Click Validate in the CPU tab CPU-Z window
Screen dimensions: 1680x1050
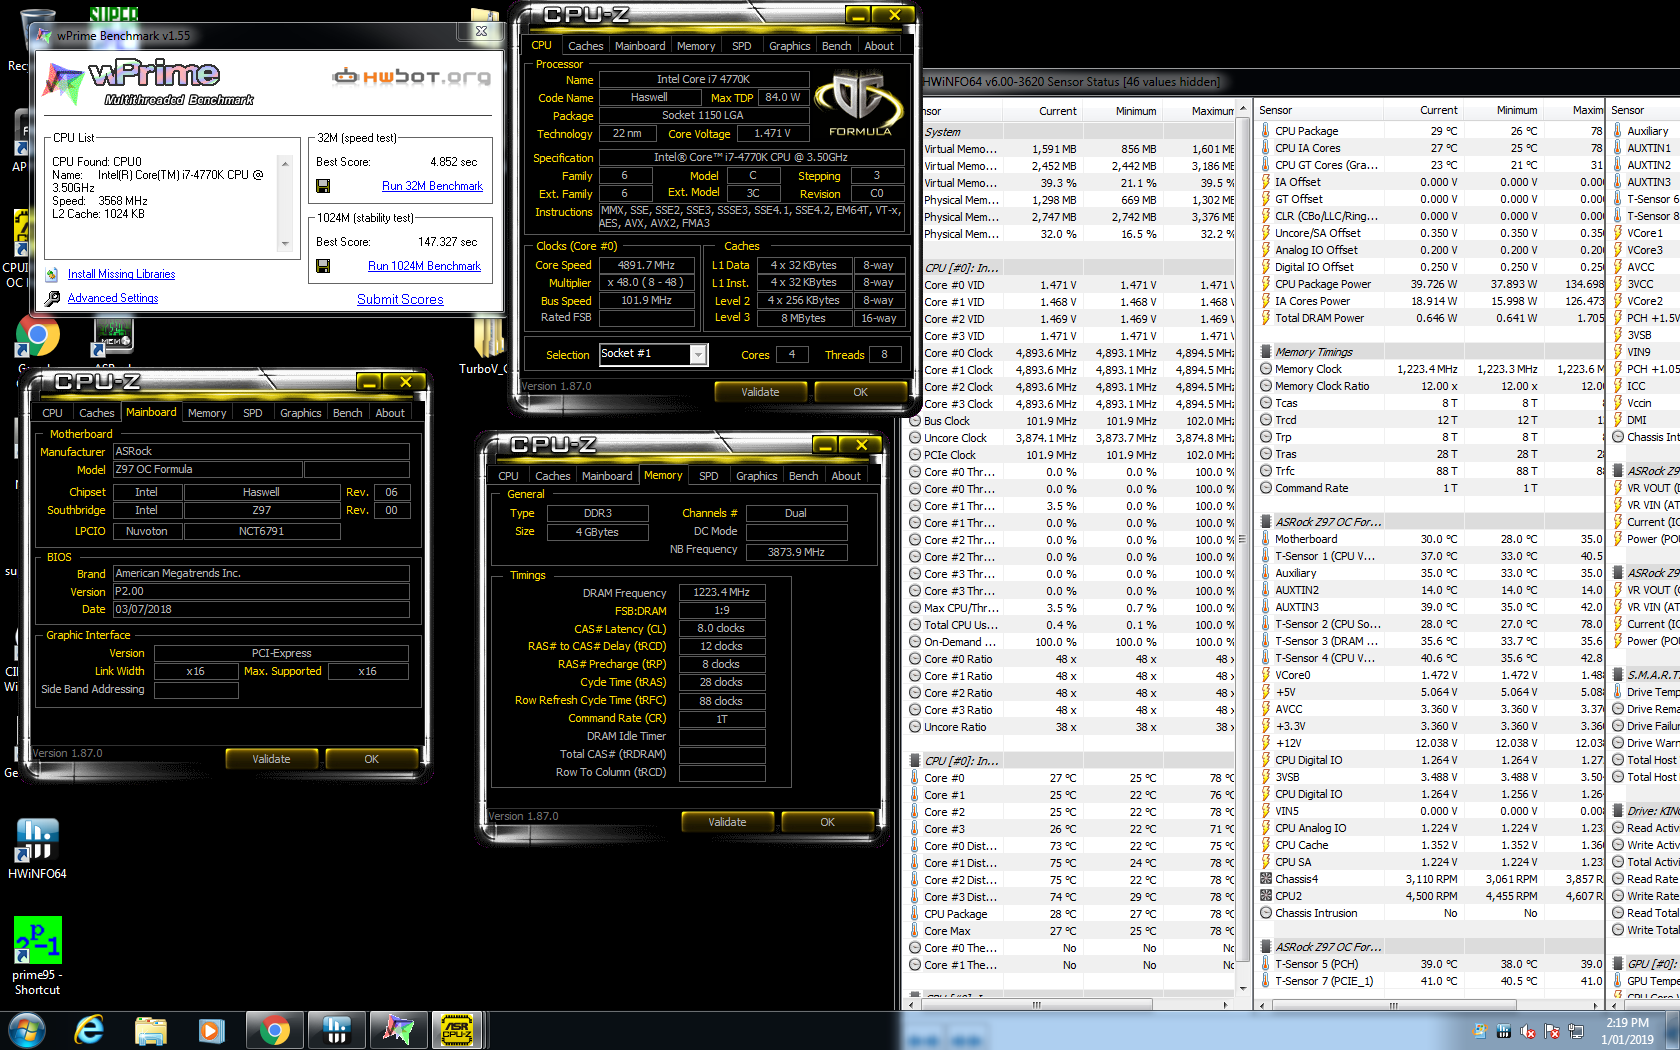point(760,392)
